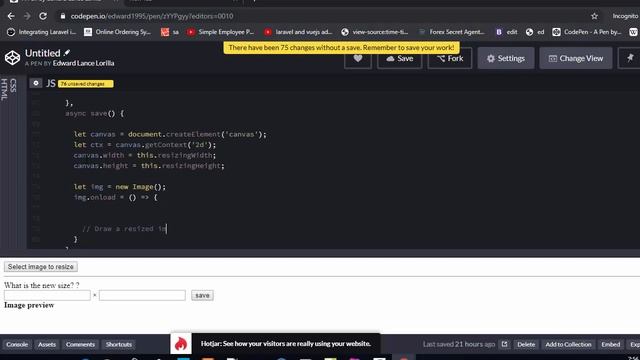
Task: Open Edward Lance Lorilla's profile
Action: [83, 63]
